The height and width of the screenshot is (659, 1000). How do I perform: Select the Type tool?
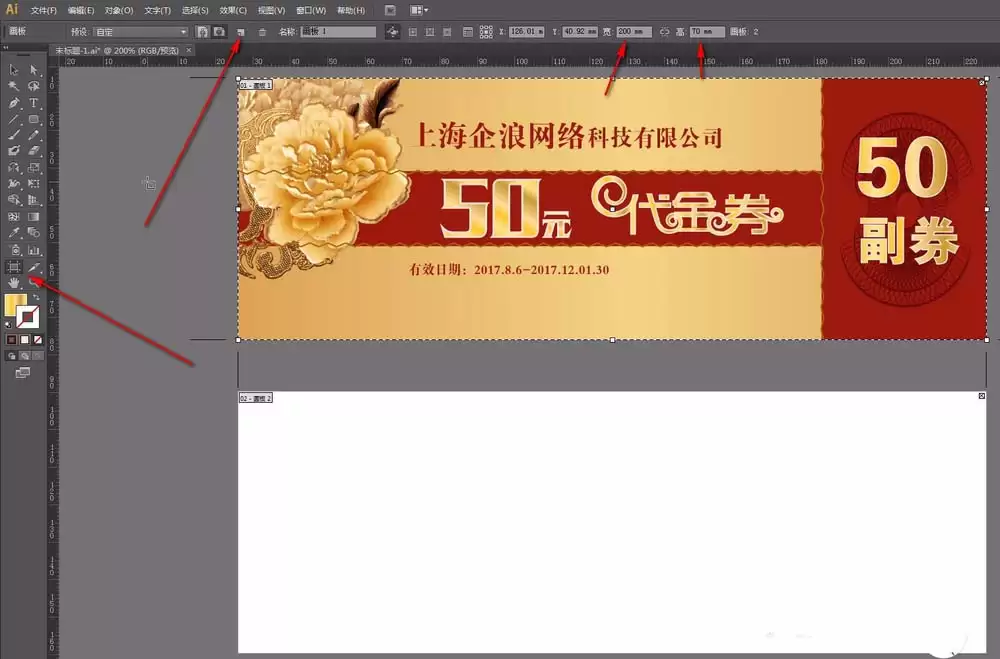34,103
